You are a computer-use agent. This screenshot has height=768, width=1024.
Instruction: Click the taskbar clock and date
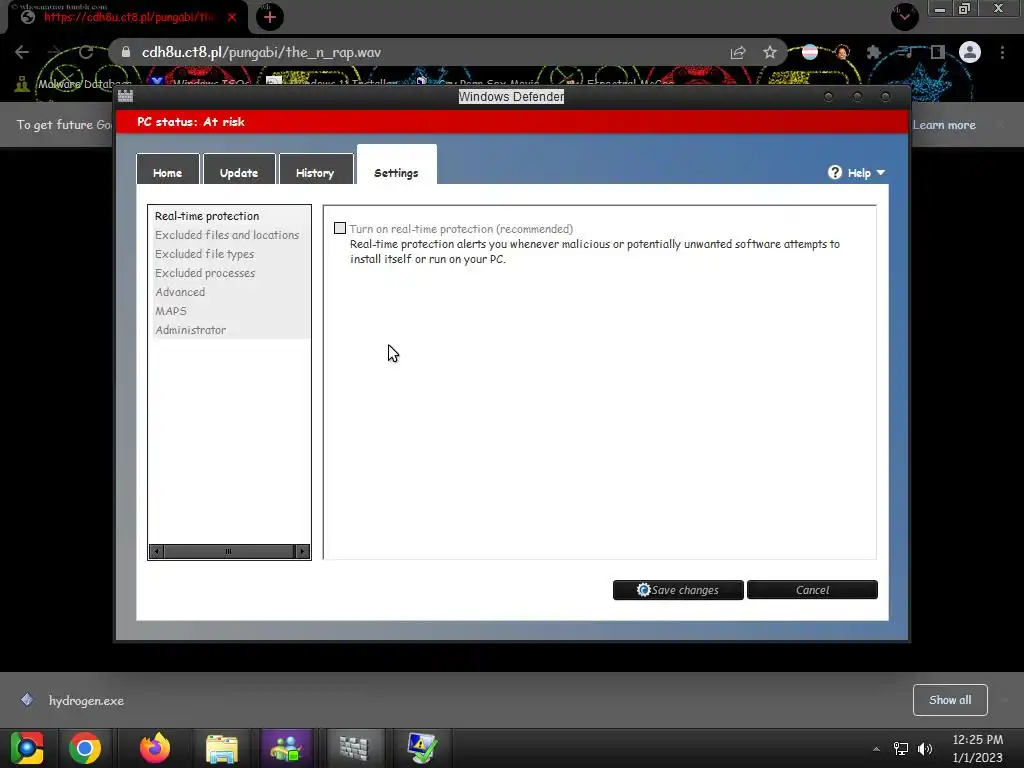pos(977,748)
